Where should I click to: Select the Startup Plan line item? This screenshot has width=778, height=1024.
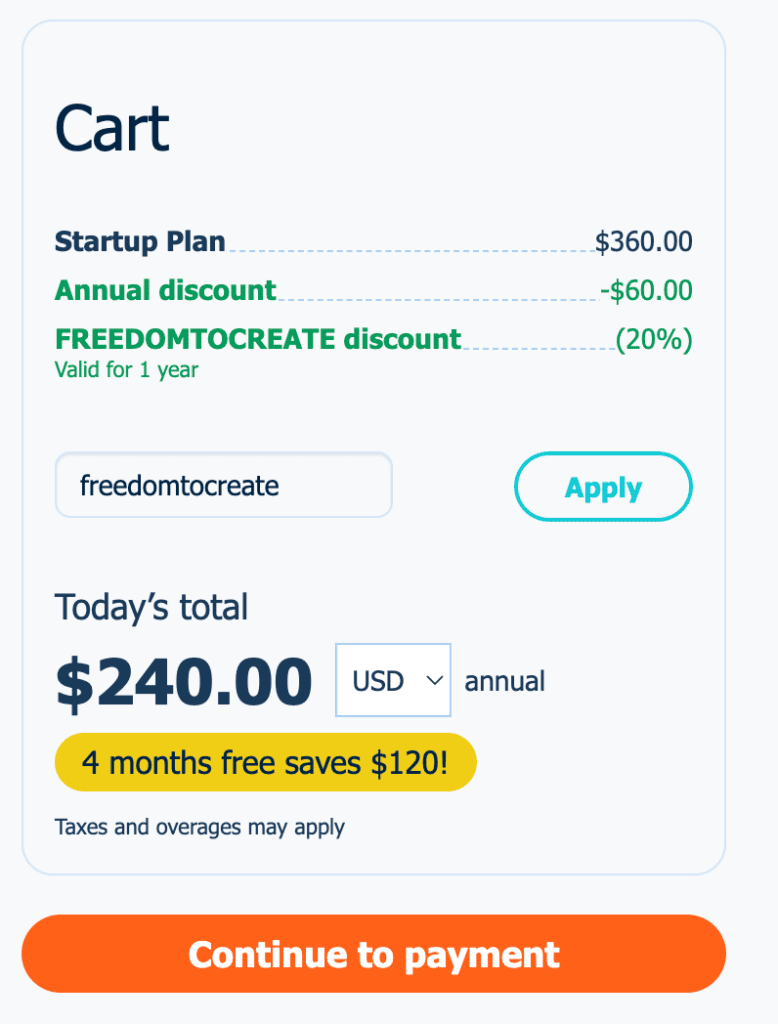tap(140, 241)
